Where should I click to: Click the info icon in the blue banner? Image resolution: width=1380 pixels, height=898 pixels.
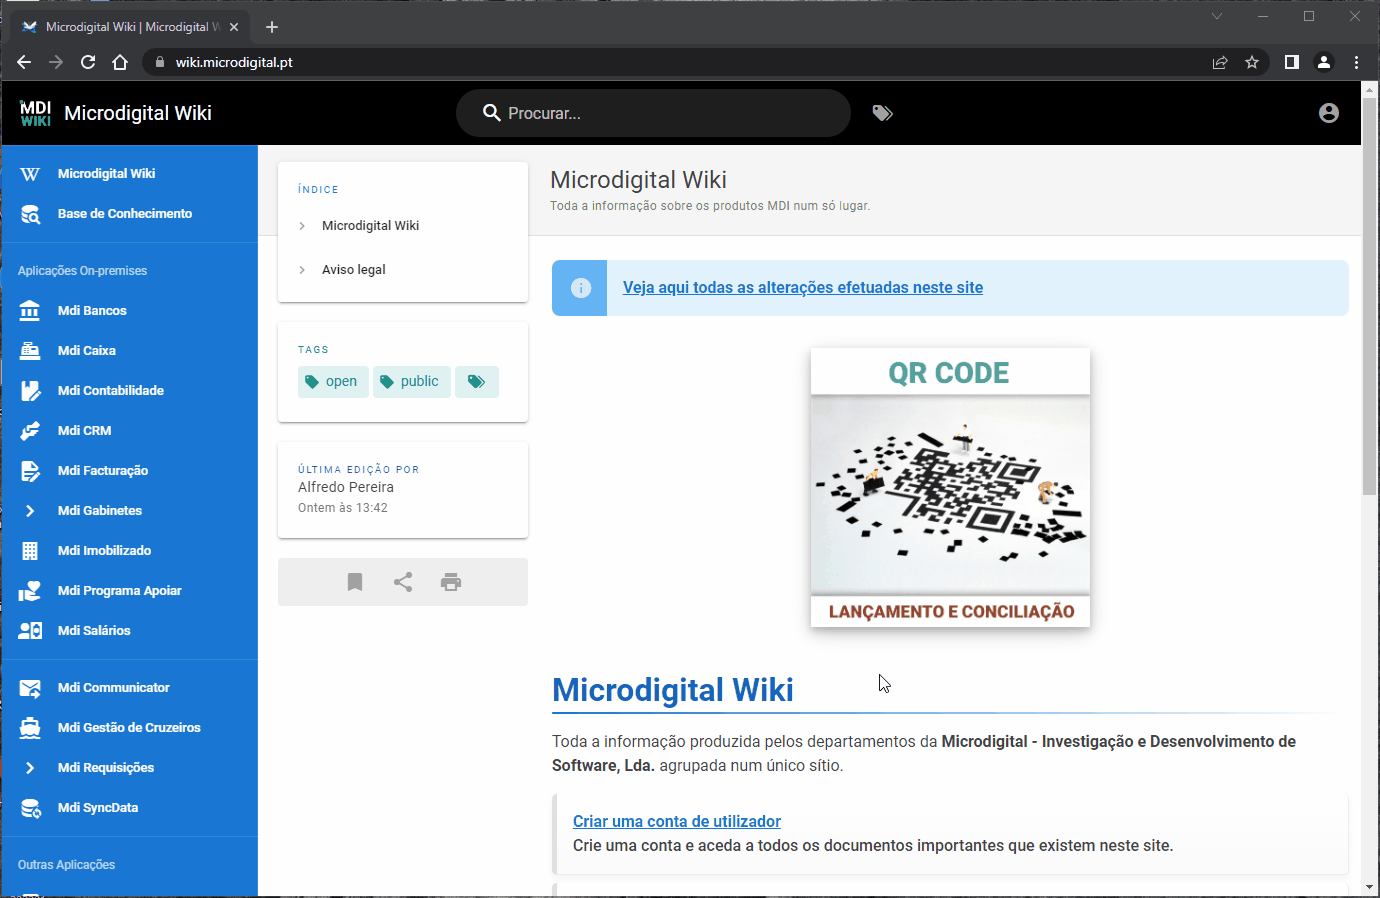580,288
